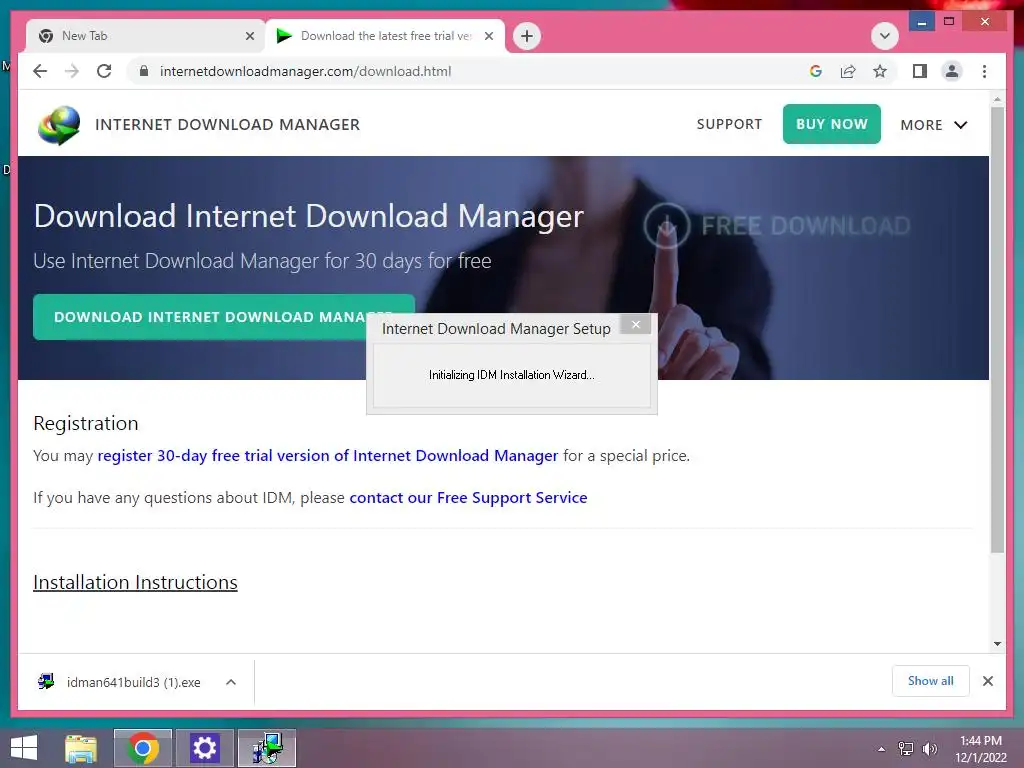Go back using the browser back arrow
Image resolution: width=1024 pixels, height=768 pixels.
tap(40, 71)
